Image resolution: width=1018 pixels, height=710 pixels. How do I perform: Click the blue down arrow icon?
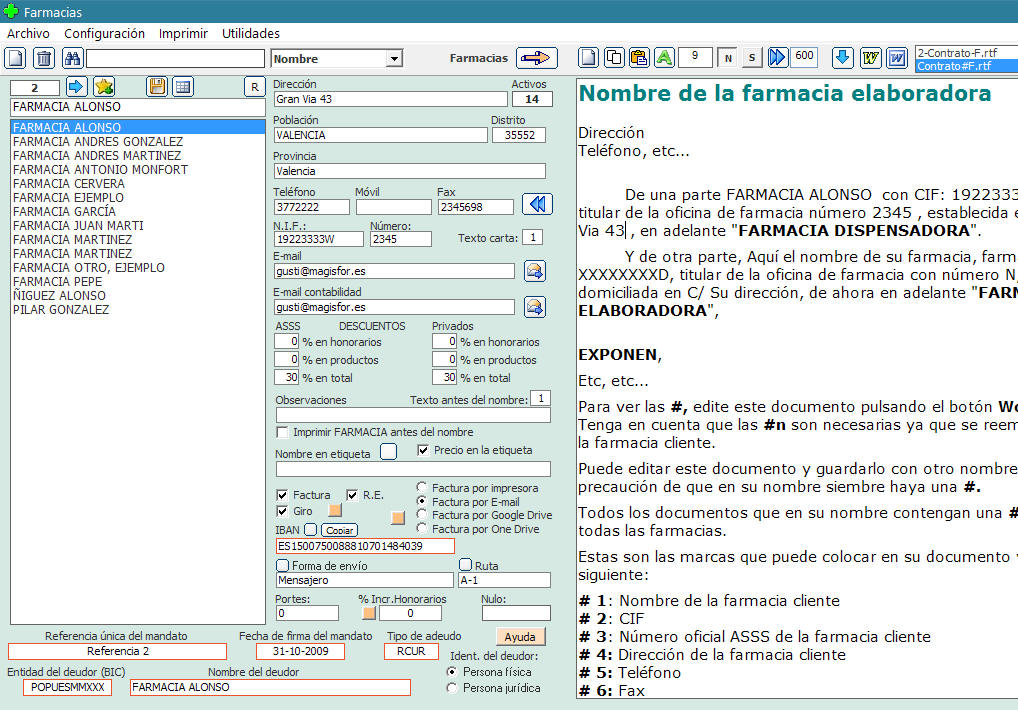tap(842, 58)
